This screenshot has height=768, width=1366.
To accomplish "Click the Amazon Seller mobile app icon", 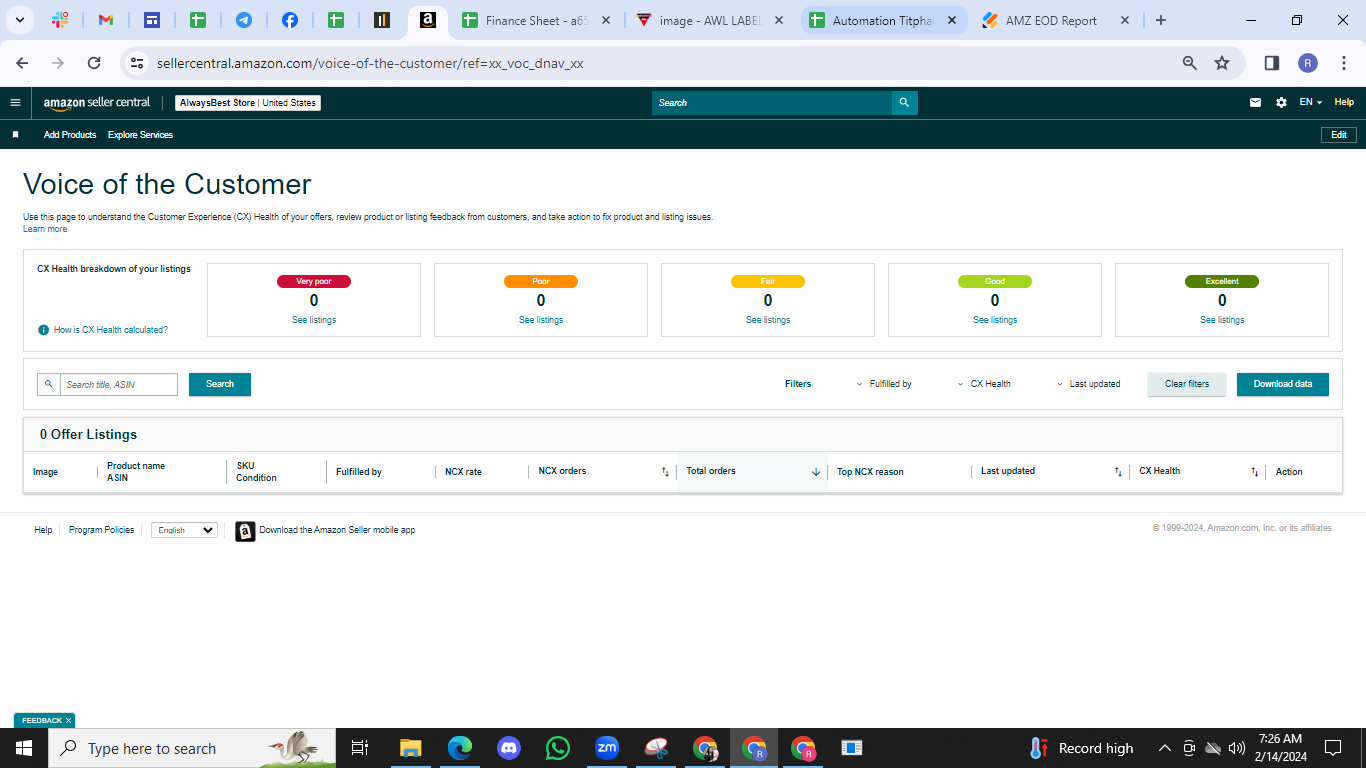I will pos(245,531).
